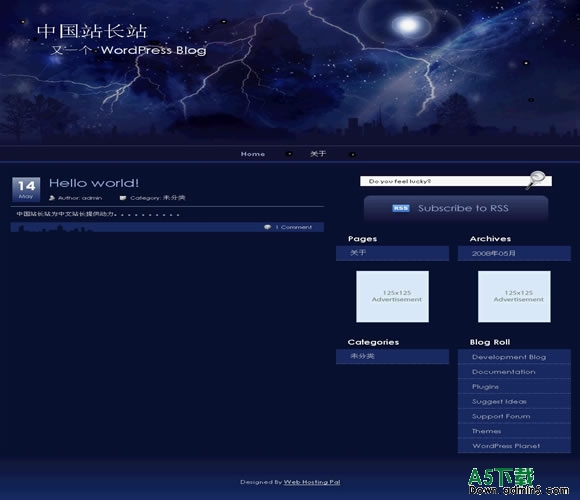Click the Categories sidebar heading
The image size is (580, 500).
pos(373,342)
